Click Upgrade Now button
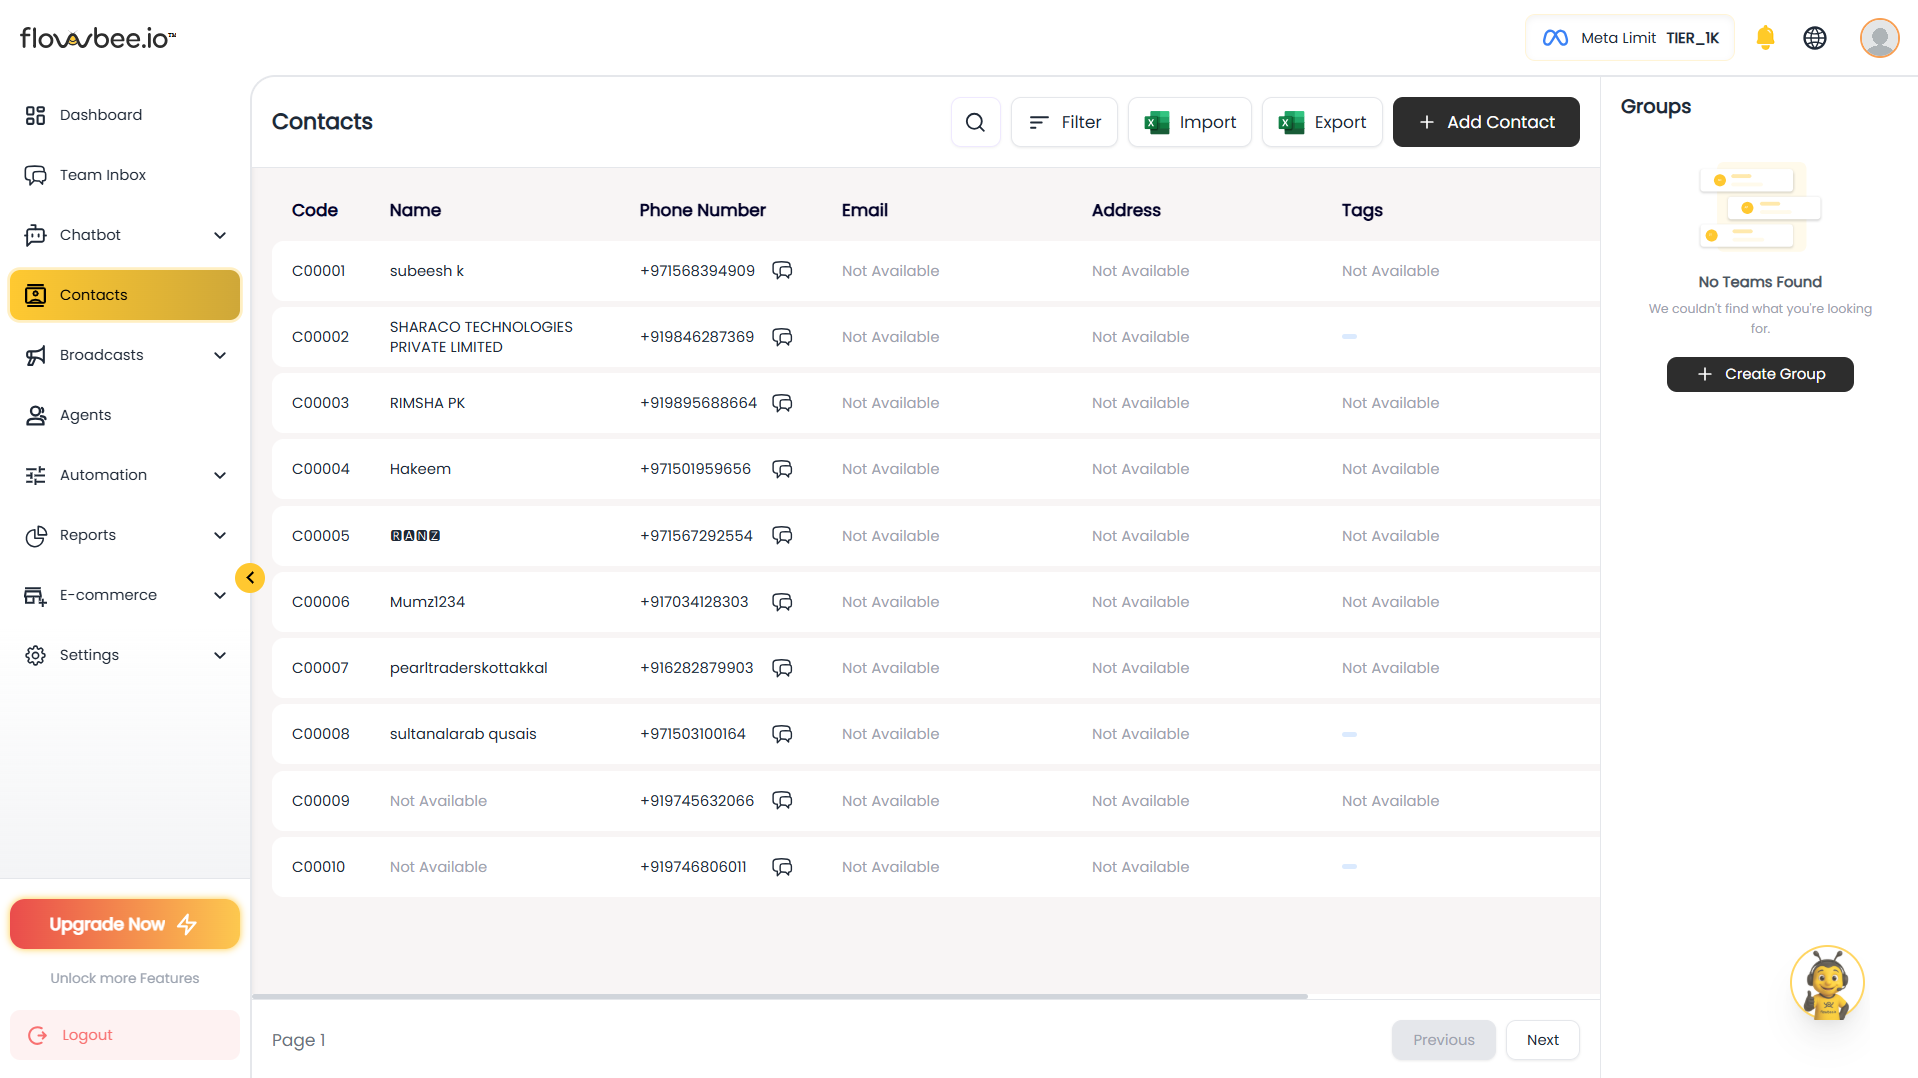This screenshot has width=1918, height=1078. click(x=125, y=924)
